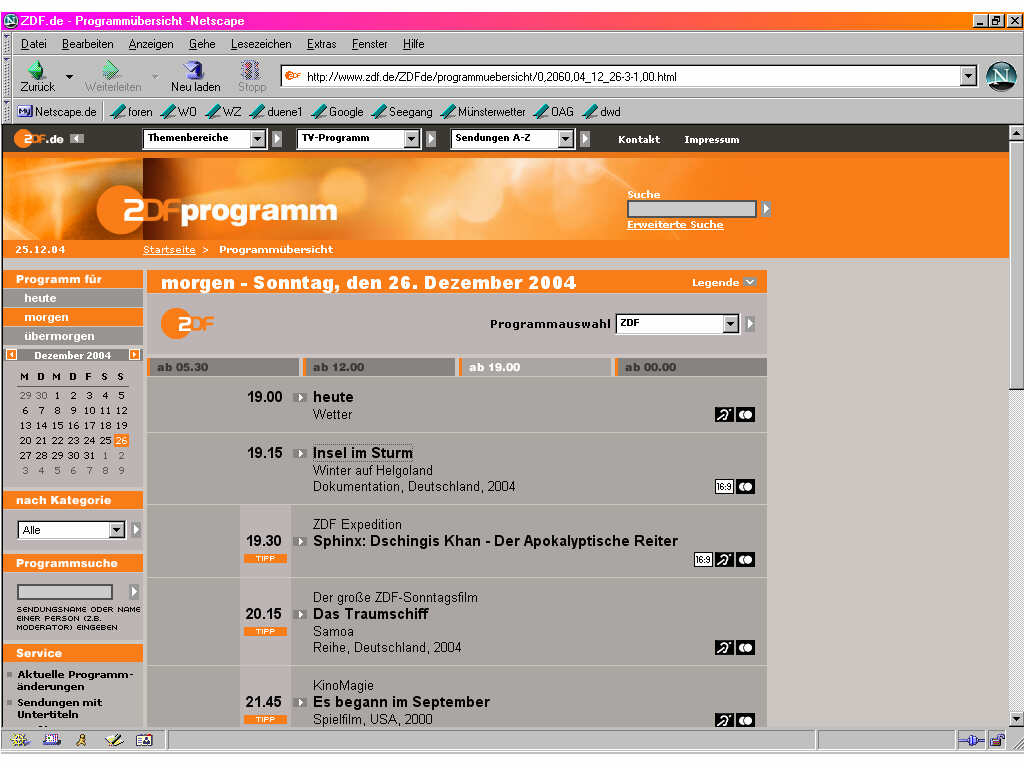Open the Bearbeiten menu
Image resolution: width=1024 pixels, height=768 pixels.
click(88, 44)
